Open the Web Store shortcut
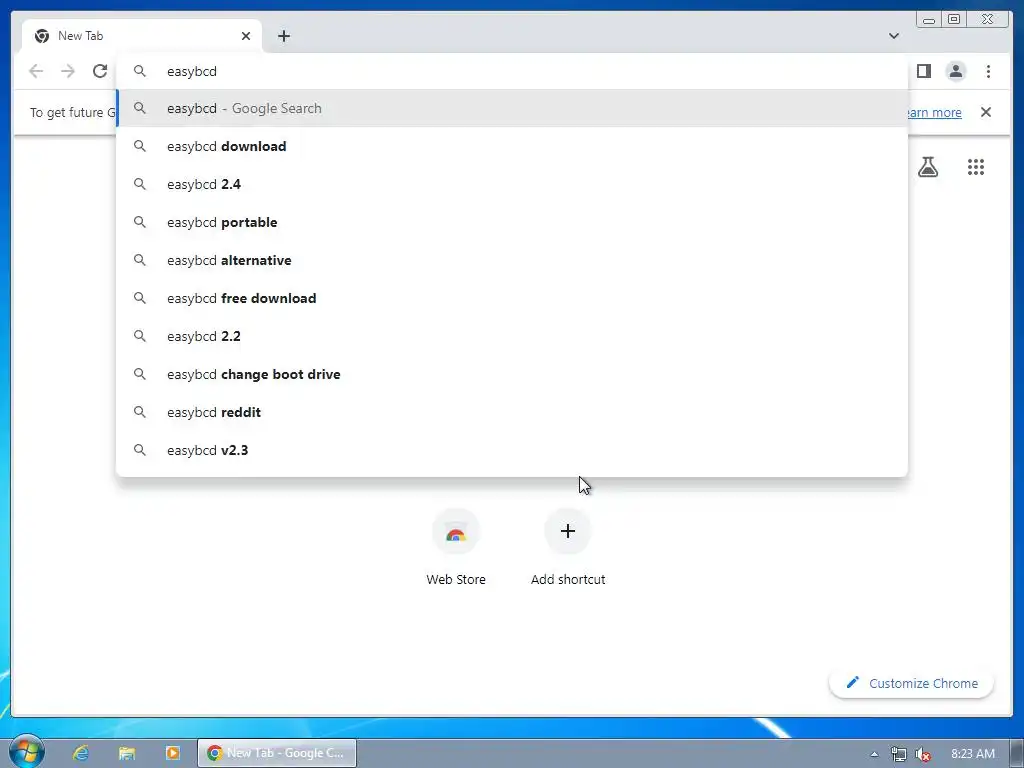The width and height of the screenshot is (1024, 768). click(456, 547)
